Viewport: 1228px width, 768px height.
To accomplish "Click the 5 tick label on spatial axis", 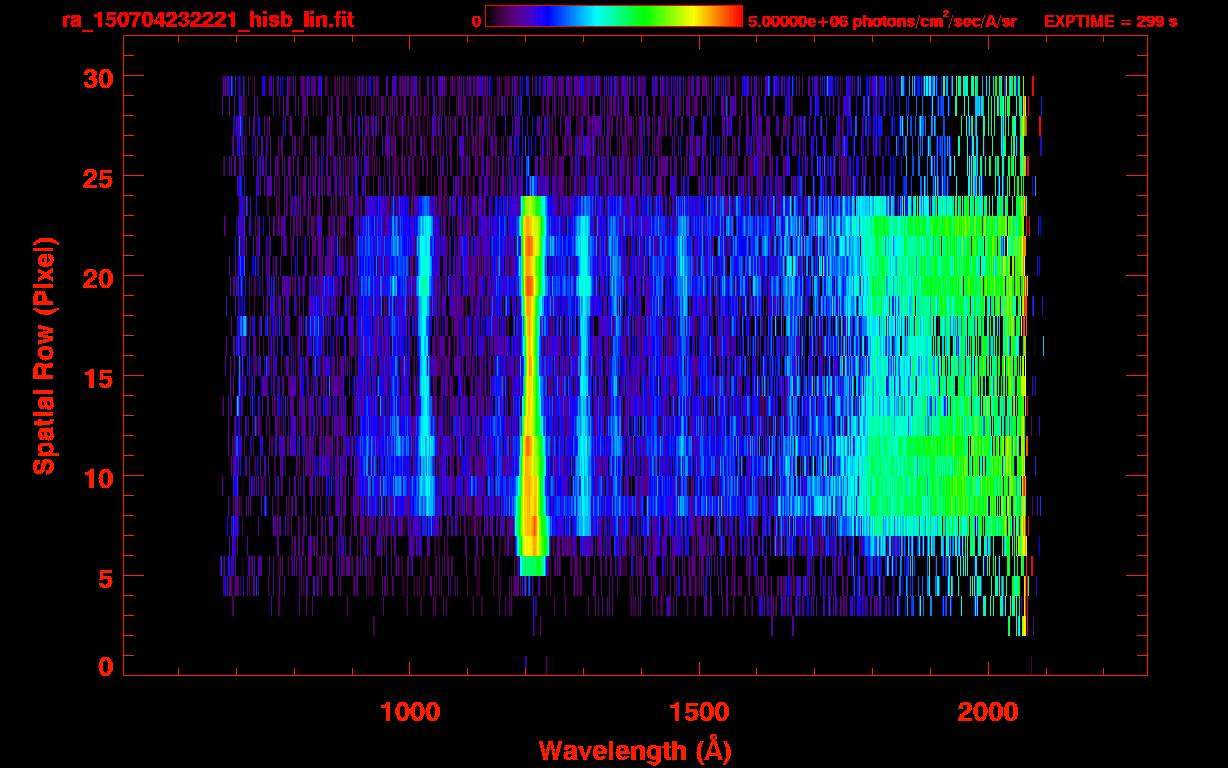I will point(103,577).
